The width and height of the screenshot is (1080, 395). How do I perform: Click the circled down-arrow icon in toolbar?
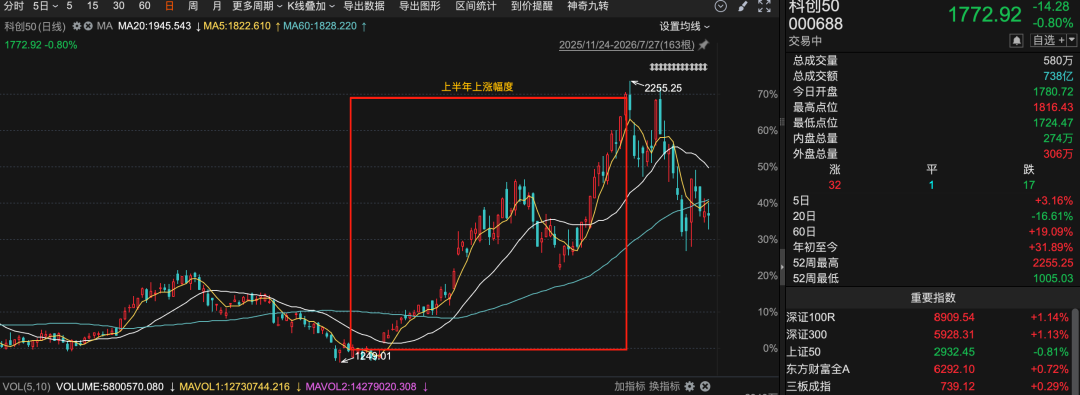(721, 6)
